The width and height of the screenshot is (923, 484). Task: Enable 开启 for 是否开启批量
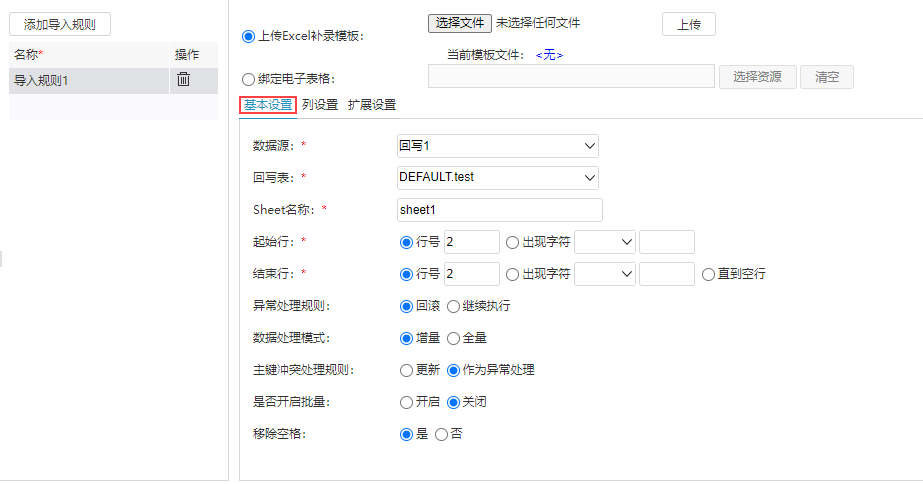tap(406, 402)
